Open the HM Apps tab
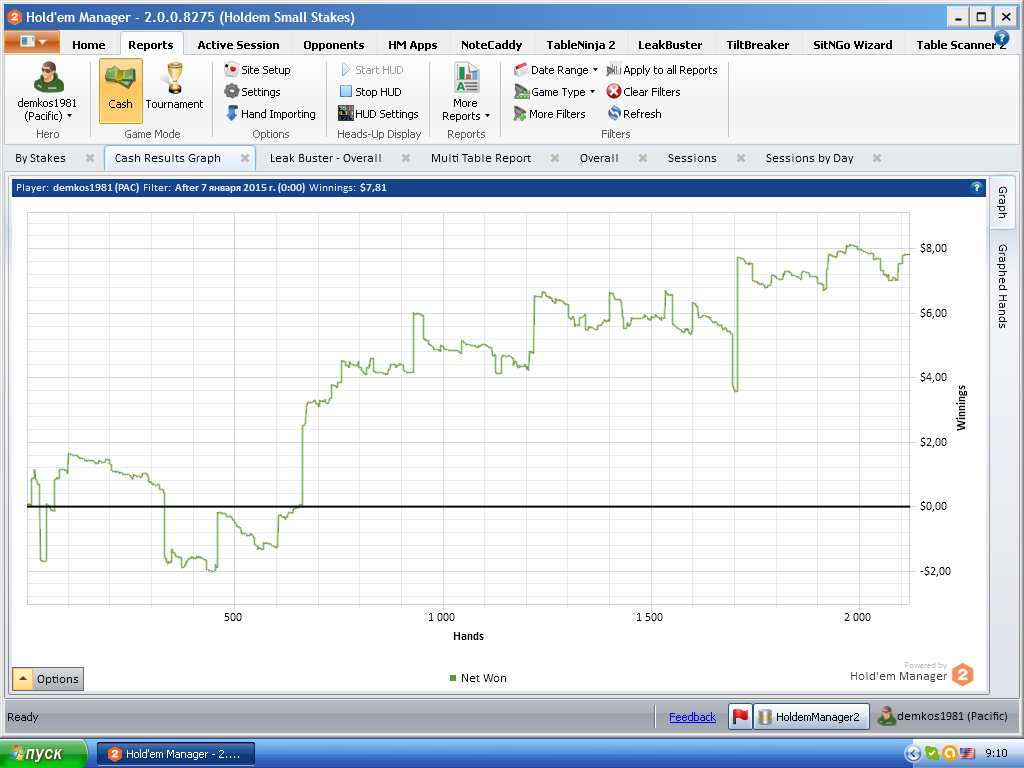The width and height of the screenshot is (1024, 768). [413, 45]
